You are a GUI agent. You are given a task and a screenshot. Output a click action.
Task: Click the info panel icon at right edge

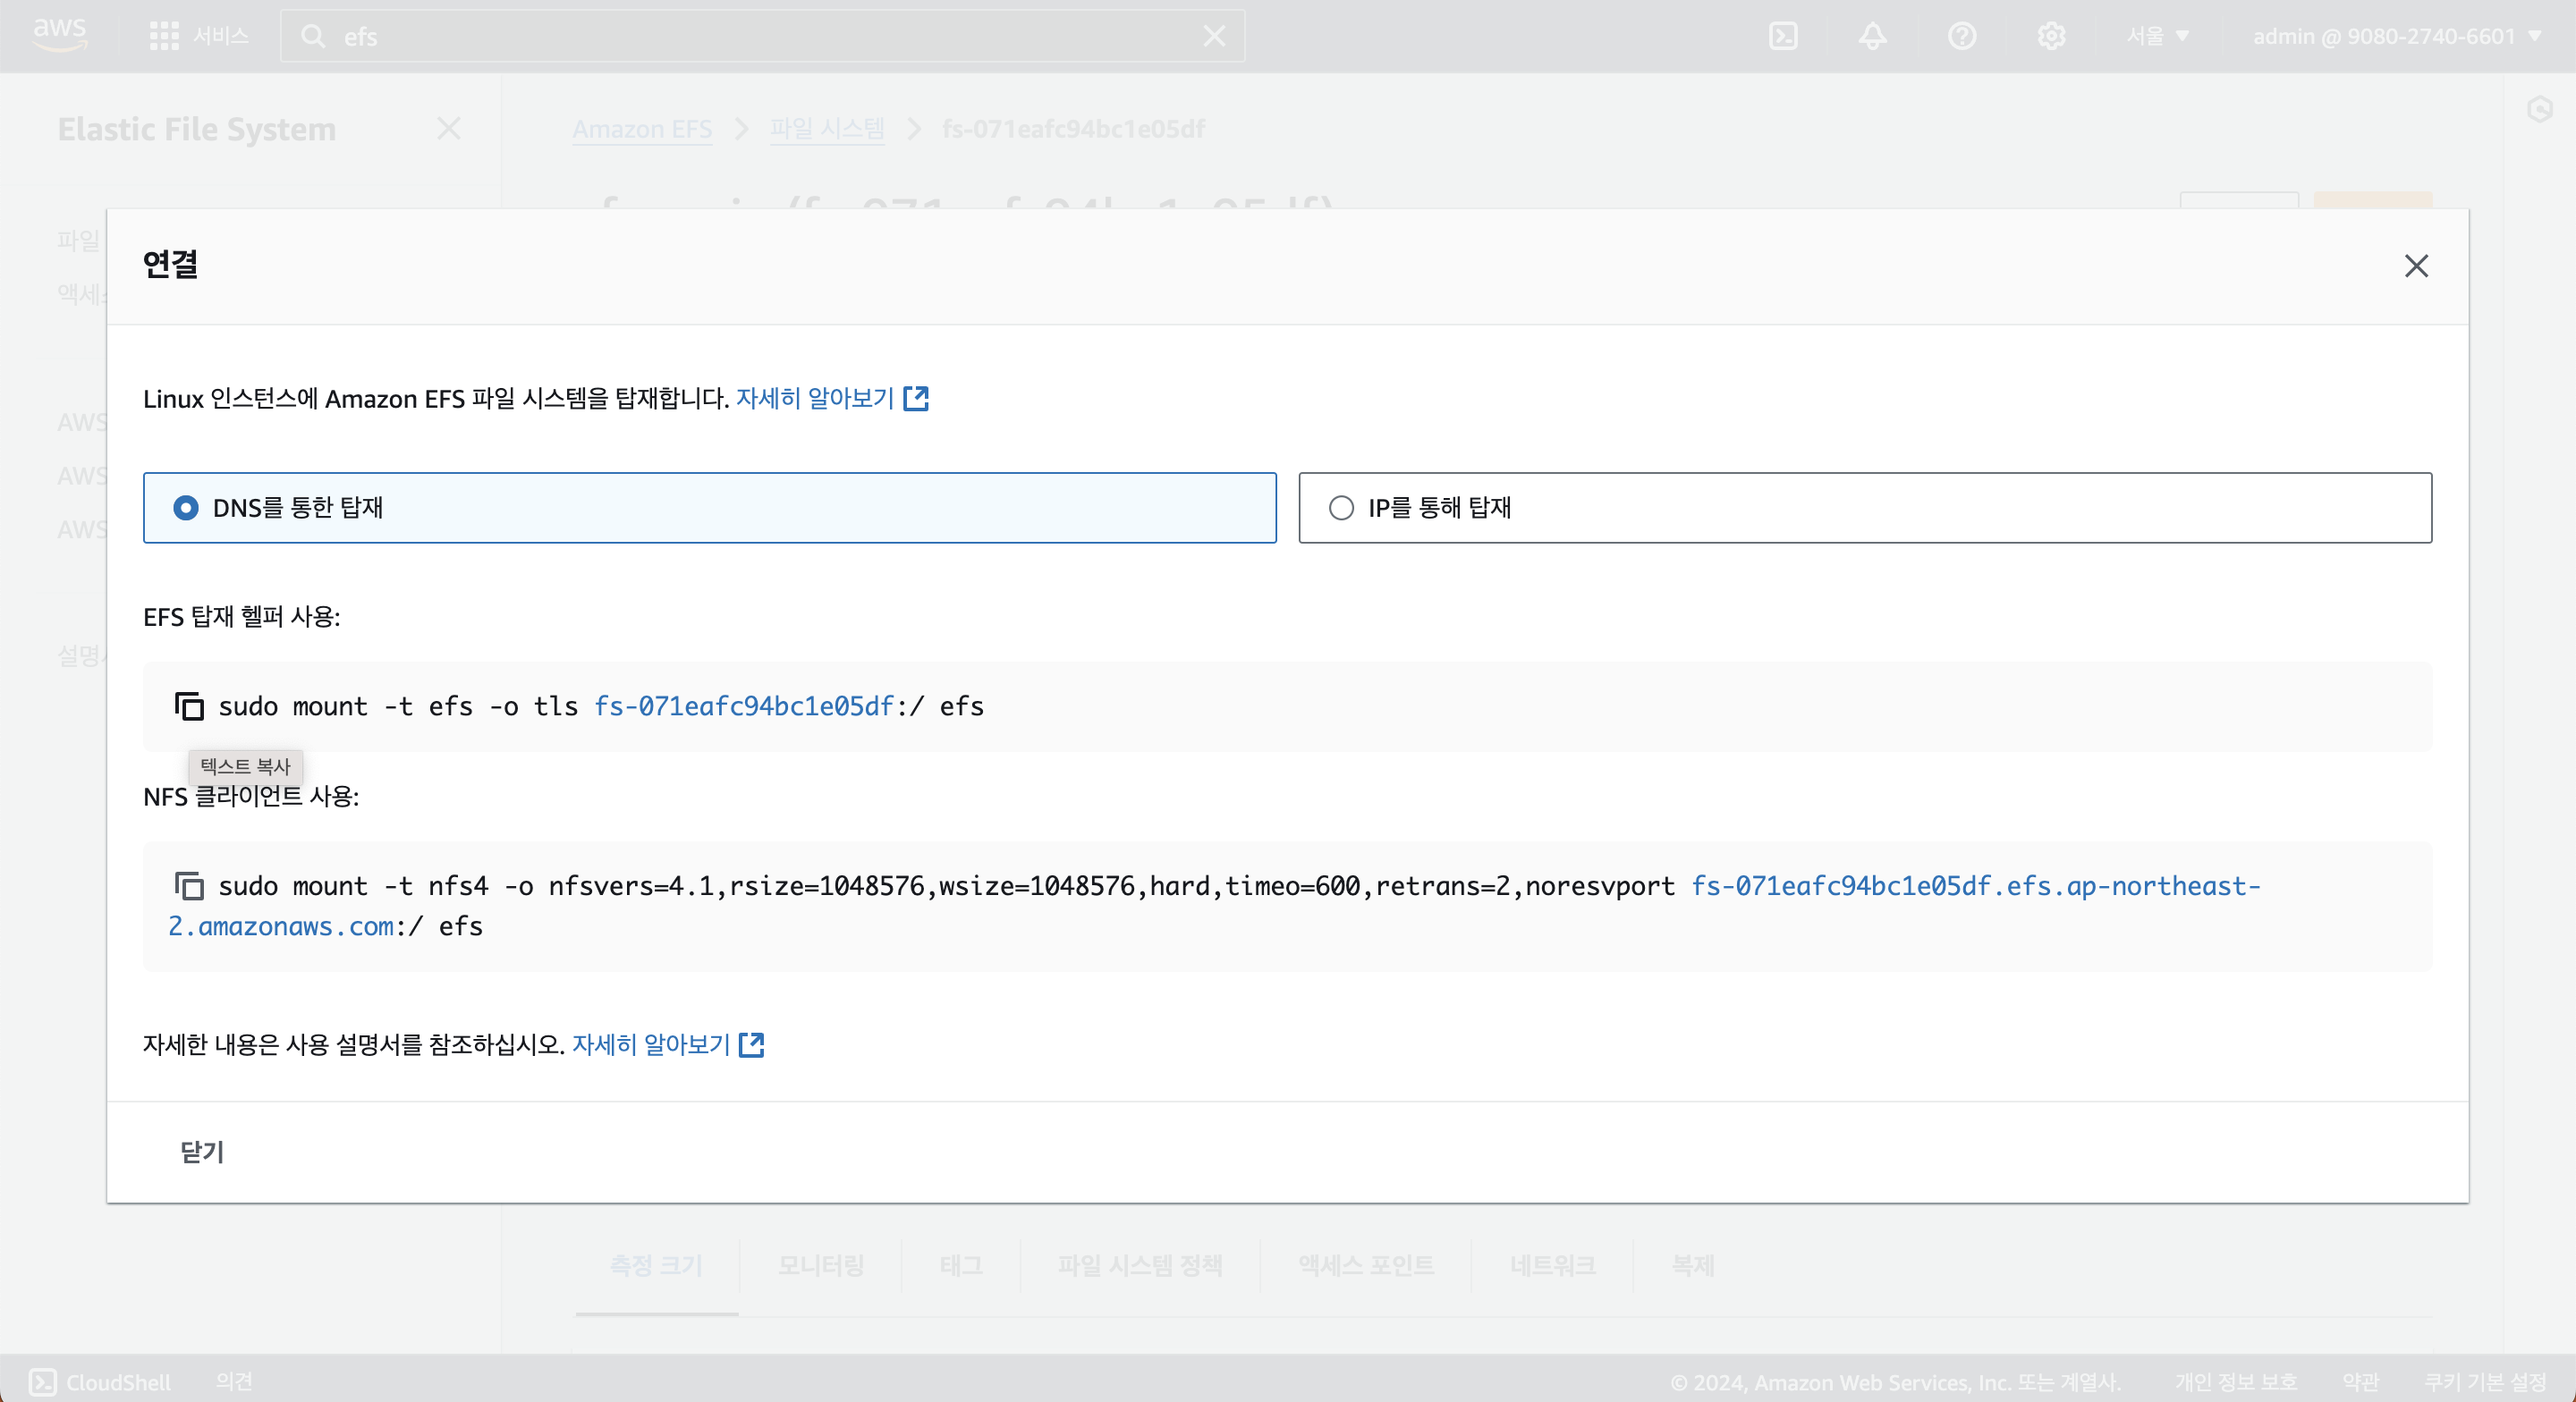coord(2540,109)
